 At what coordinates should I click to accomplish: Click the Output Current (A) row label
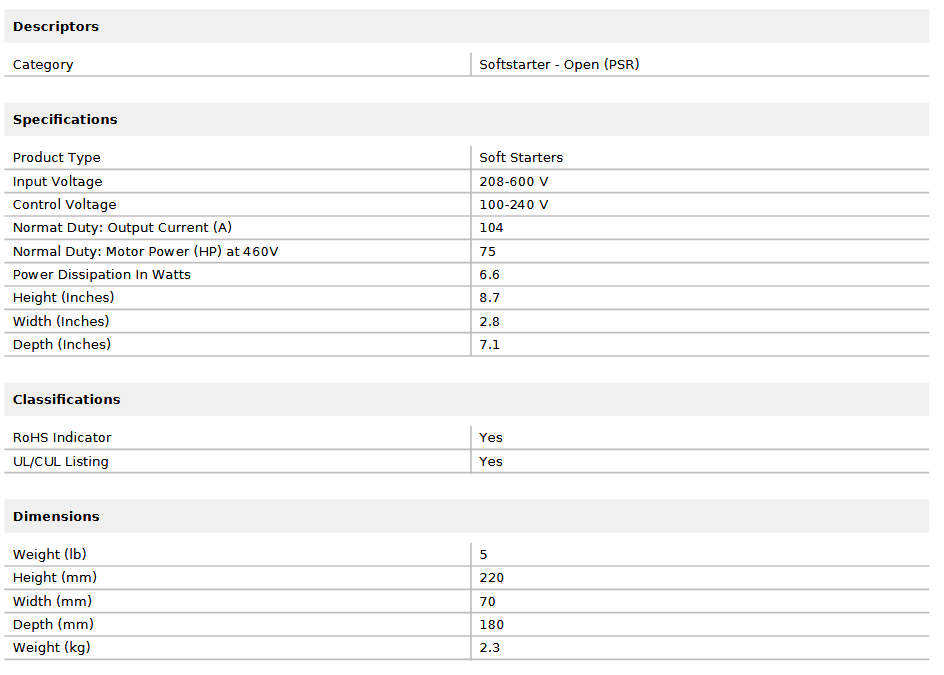tap(122, 227)
